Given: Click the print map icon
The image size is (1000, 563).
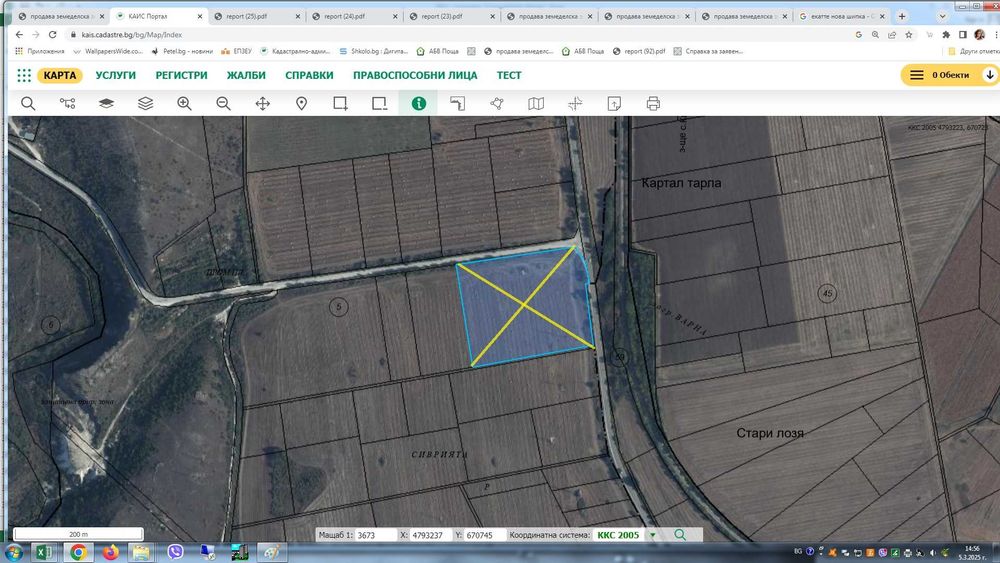Looking at the screenshot, I should coord(653,103).
